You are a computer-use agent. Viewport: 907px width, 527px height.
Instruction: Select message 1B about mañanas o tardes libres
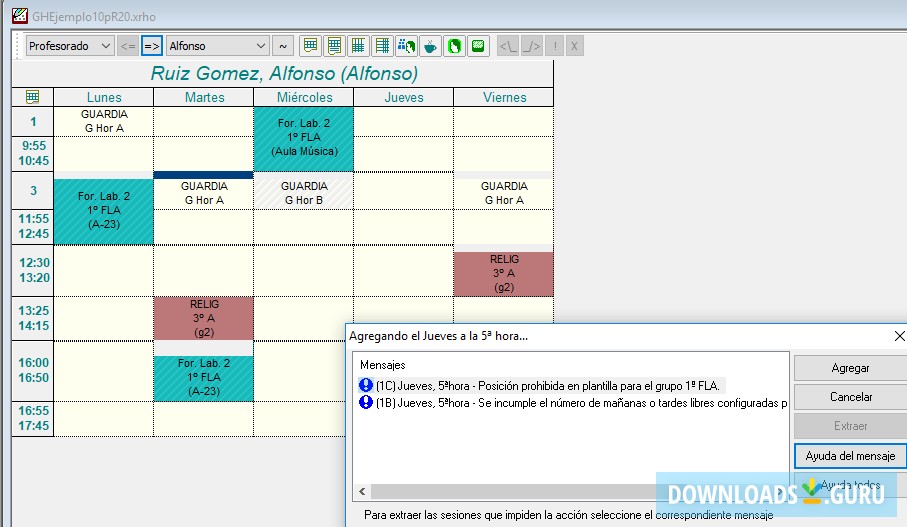581,403
